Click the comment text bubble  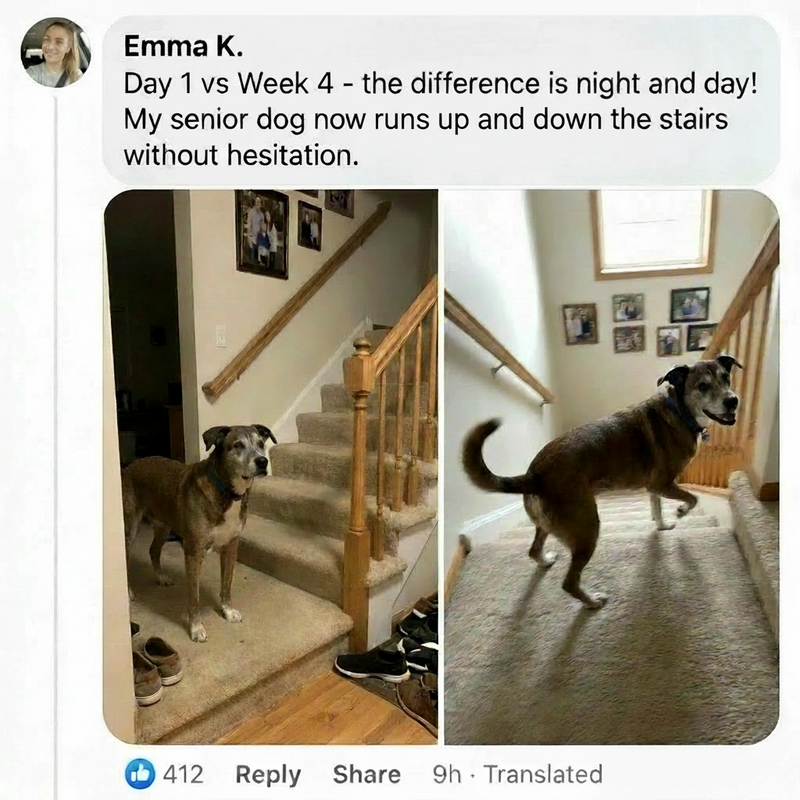[x=441, y=100]
